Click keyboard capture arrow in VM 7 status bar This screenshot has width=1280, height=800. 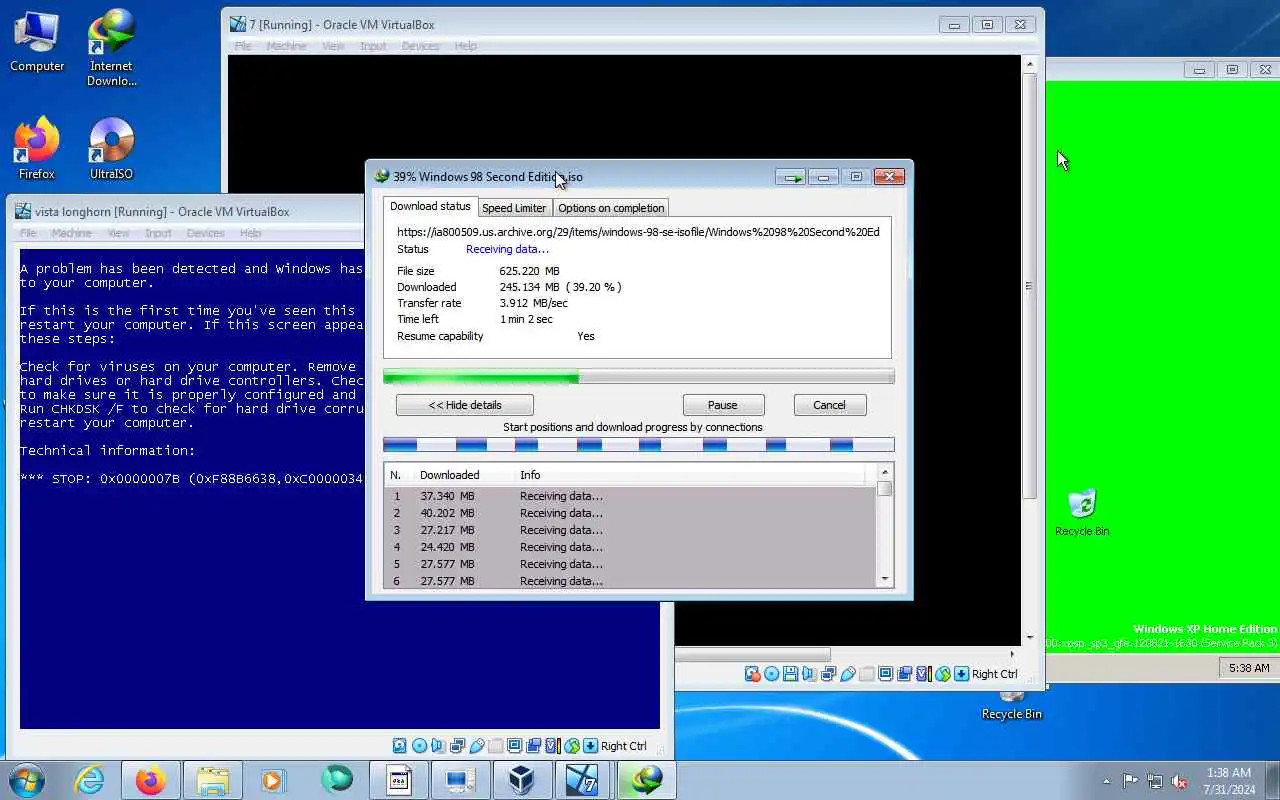click(961, 674)
